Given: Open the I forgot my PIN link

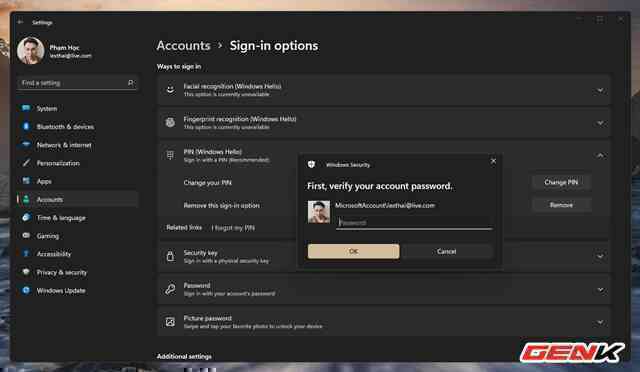Looking at the screenshot, I should click(233, 228).
